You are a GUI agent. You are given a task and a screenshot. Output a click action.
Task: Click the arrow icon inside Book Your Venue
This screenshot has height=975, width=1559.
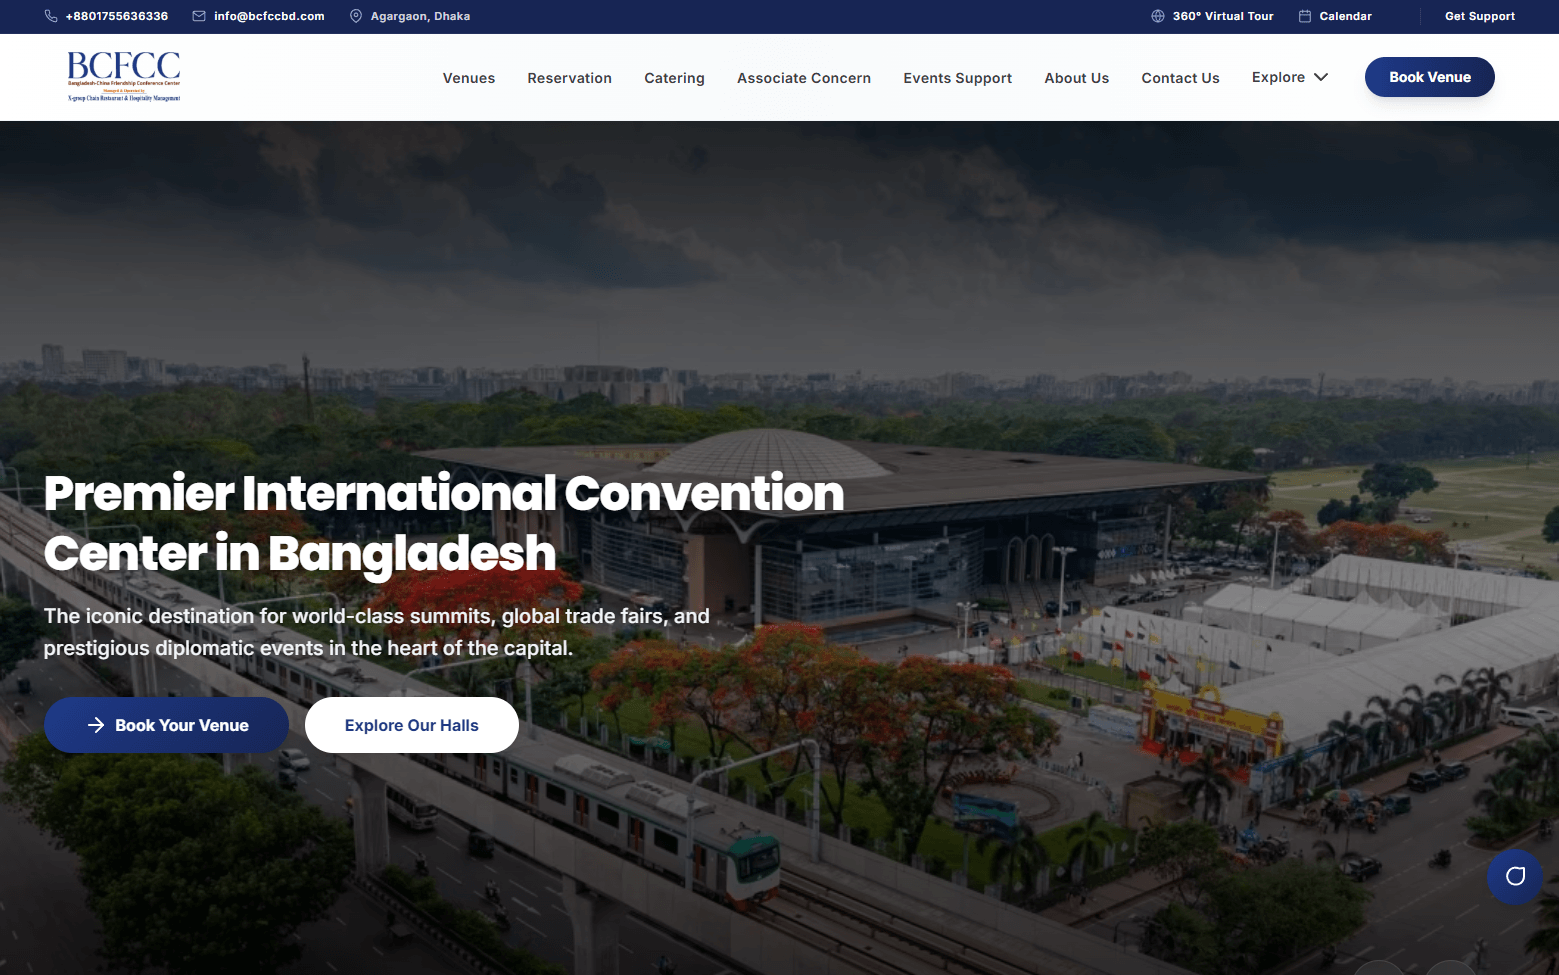coord(96,725)
